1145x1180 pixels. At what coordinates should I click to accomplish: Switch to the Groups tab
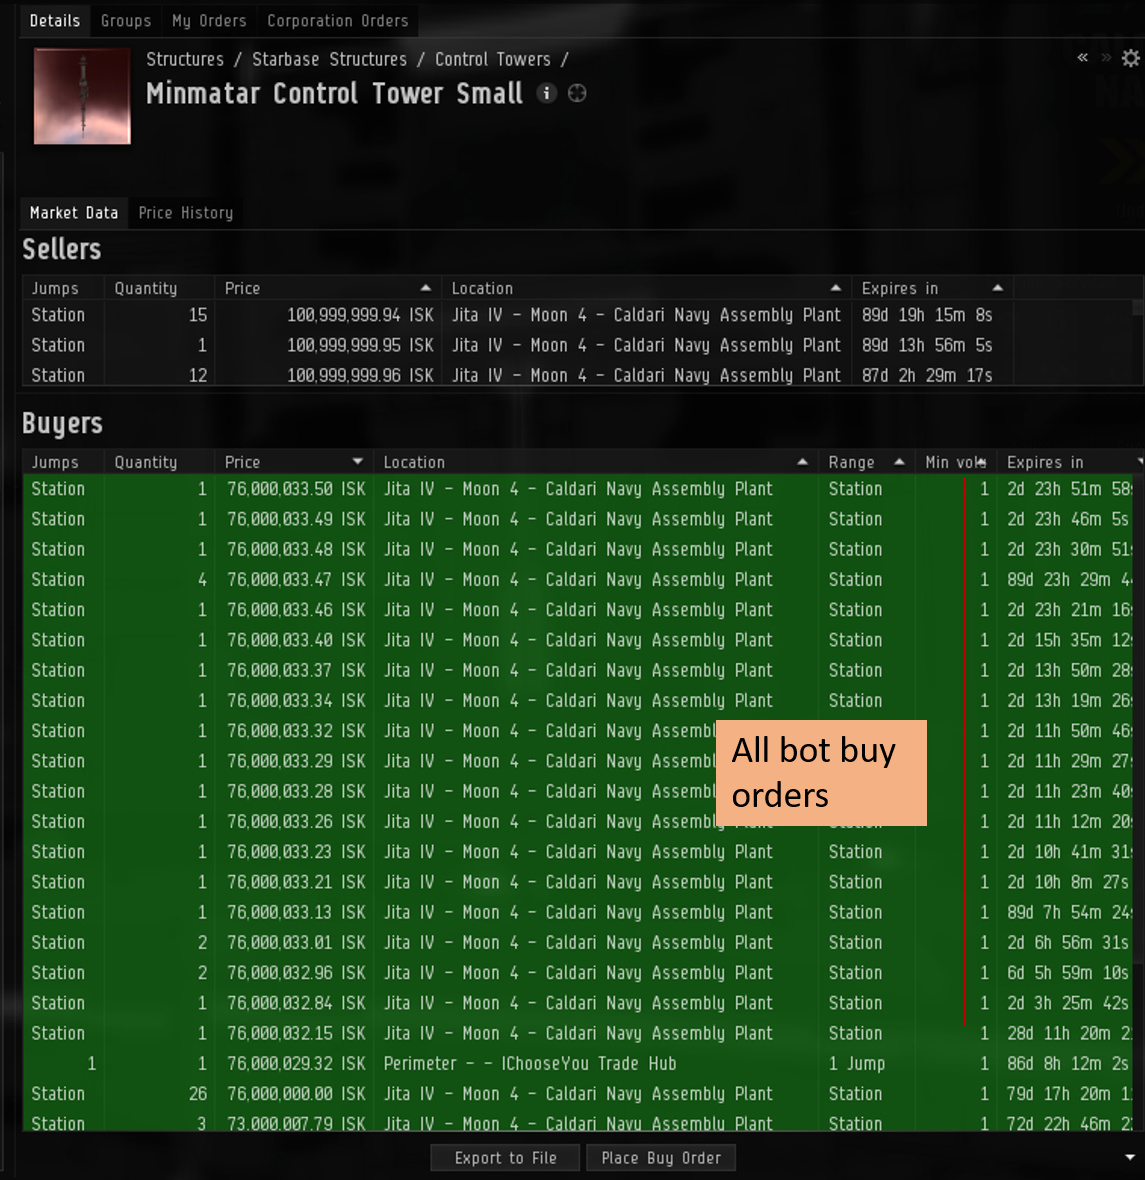126,21
